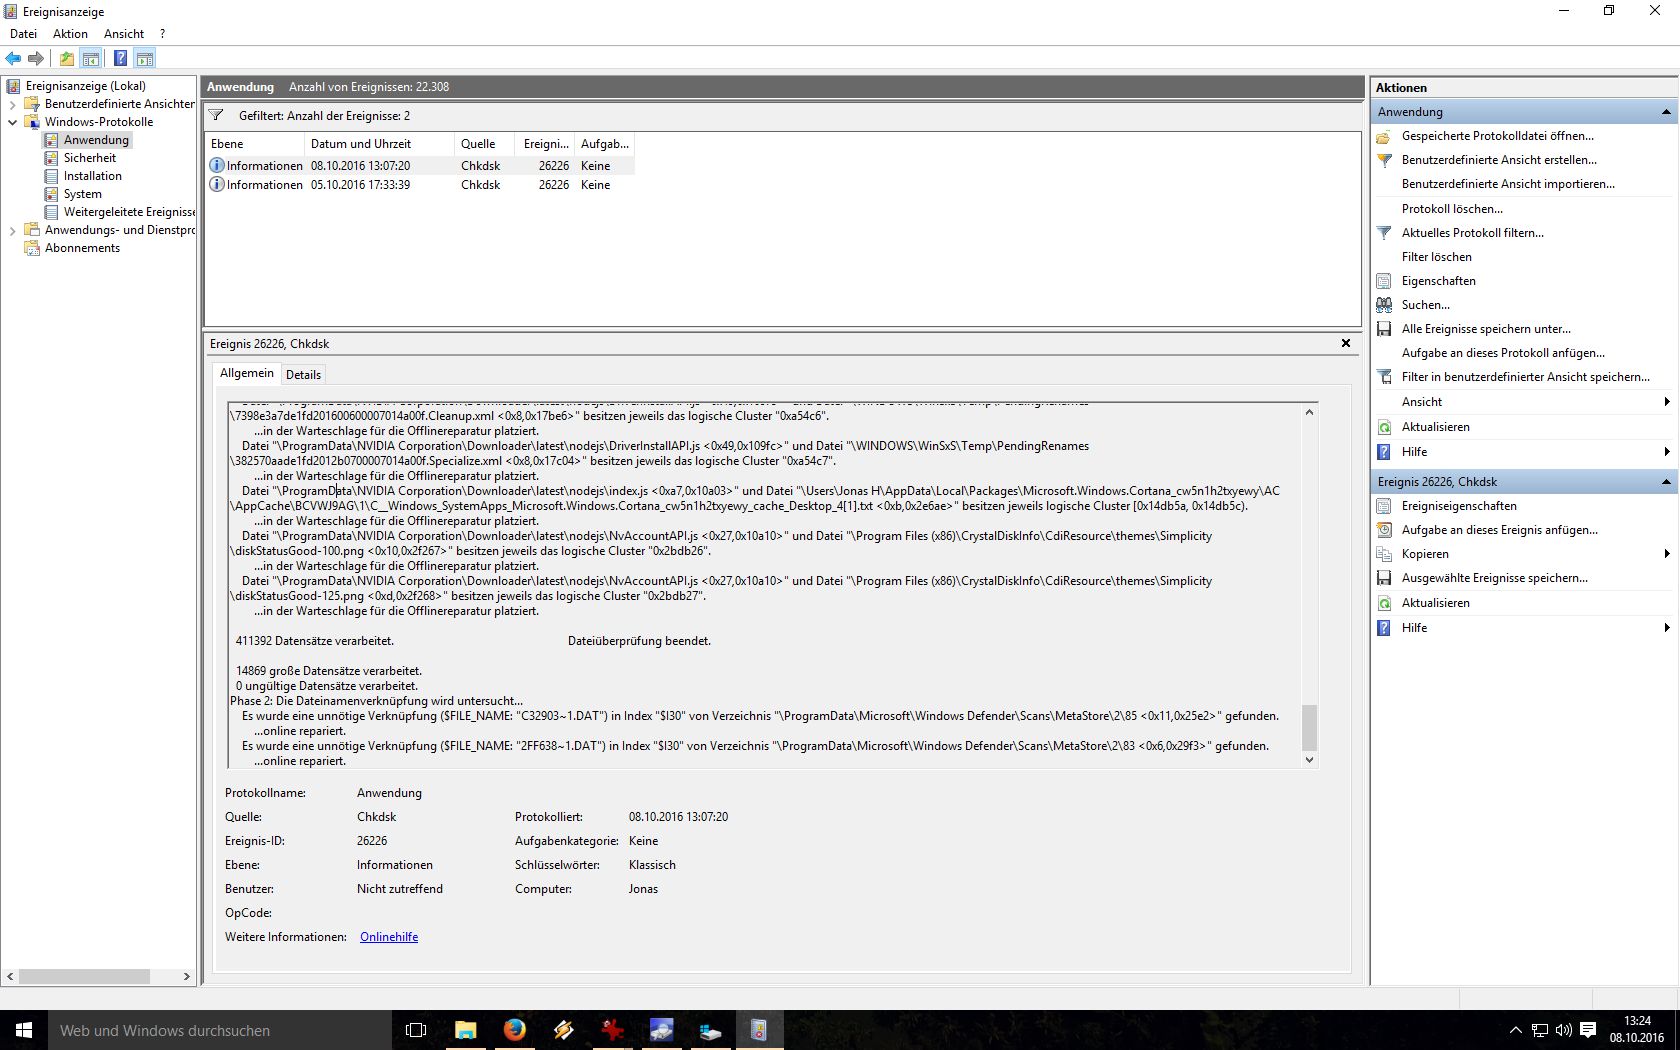The height and width of the screenshot is (1050, 1680).
Task: Close the event preview pane
Action: point(1346,343)
